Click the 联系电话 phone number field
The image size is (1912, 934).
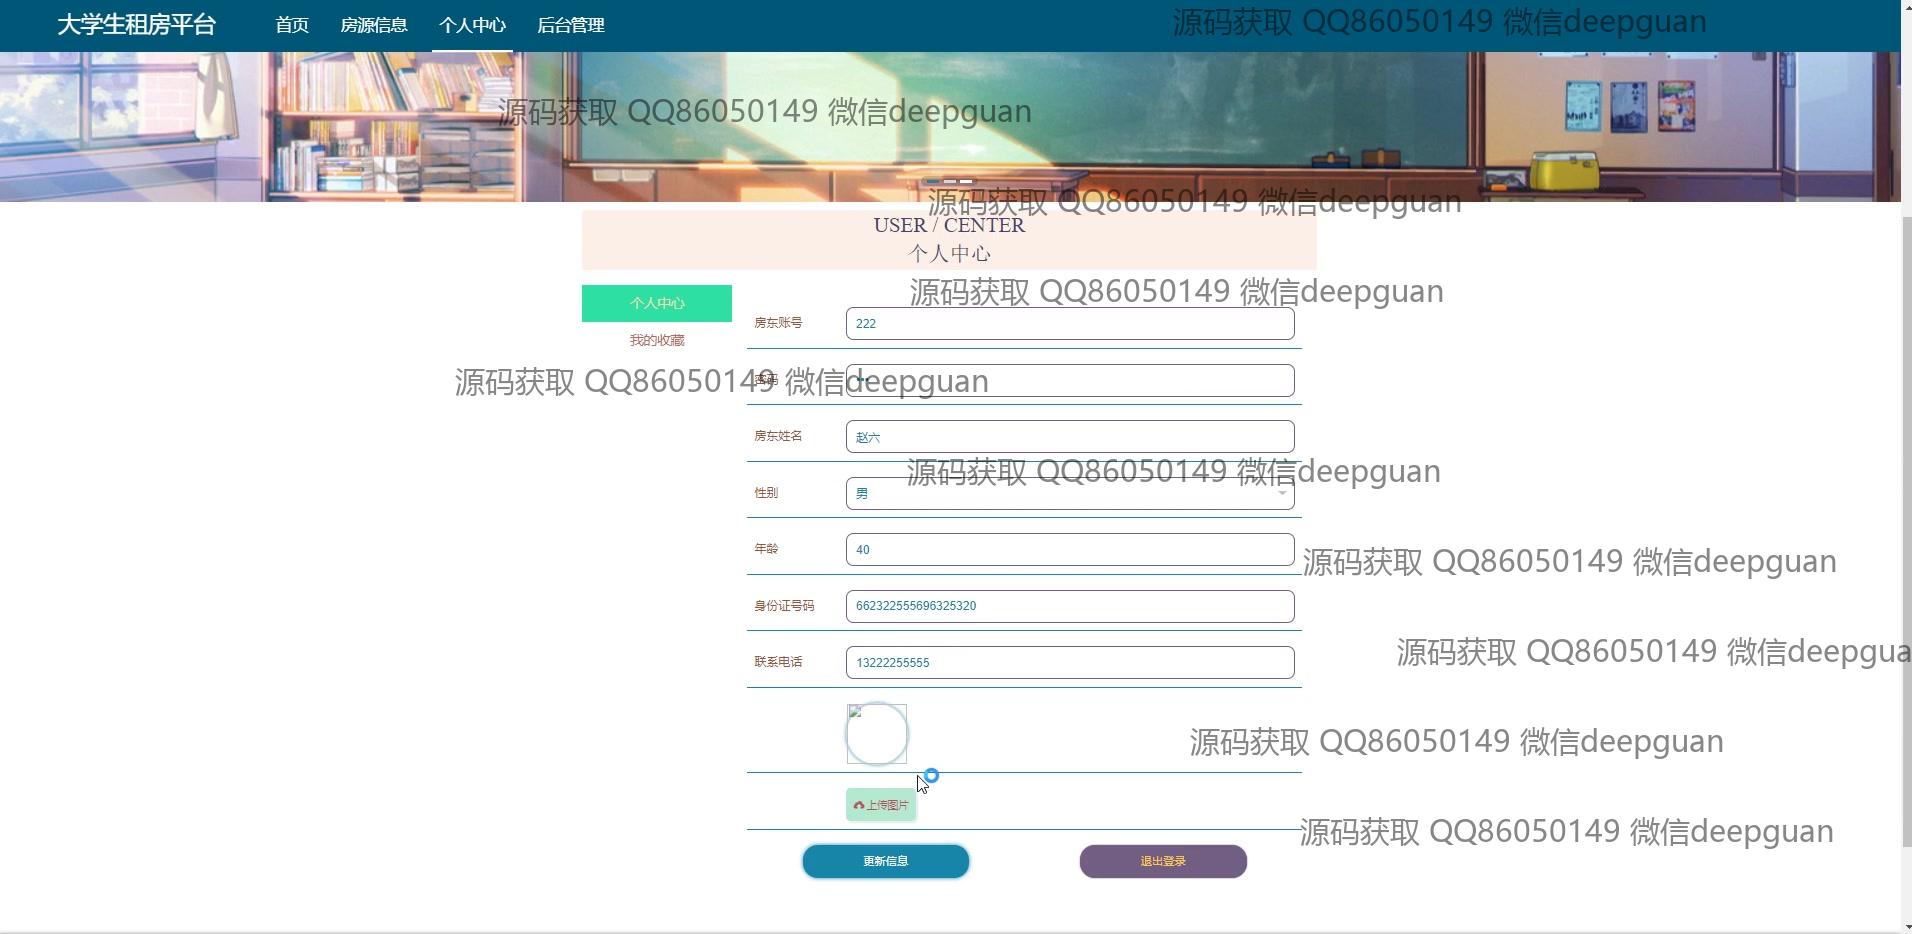tap(1070, 663)
